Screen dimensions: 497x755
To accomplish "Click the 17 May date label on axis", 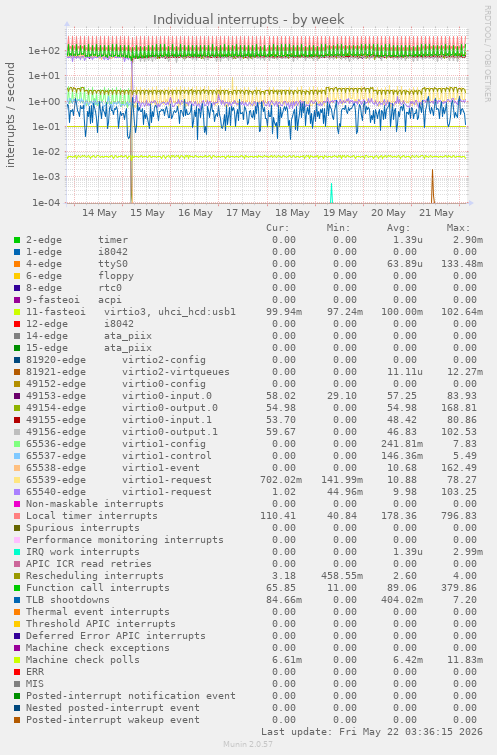I will tap(243, 213).
